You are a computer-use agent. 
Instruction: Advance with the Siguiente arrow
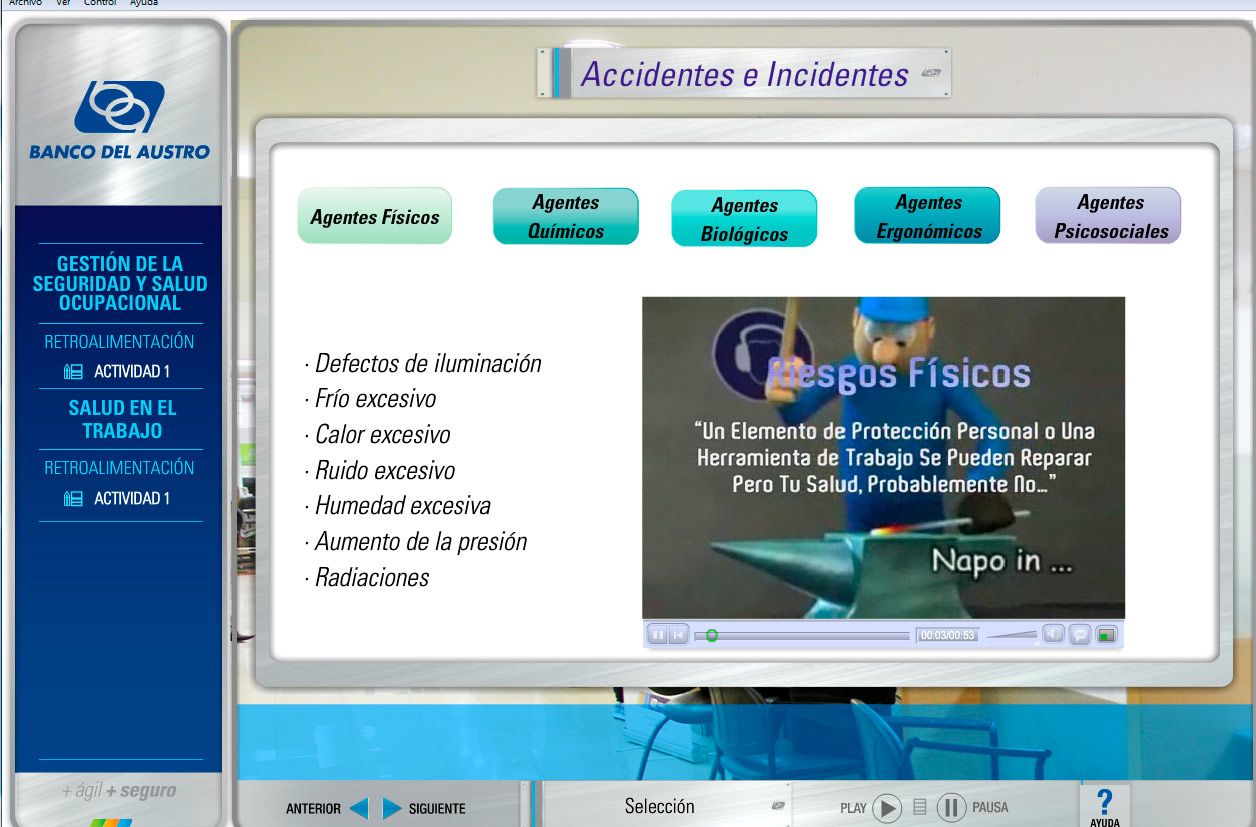tap(392, 808)
